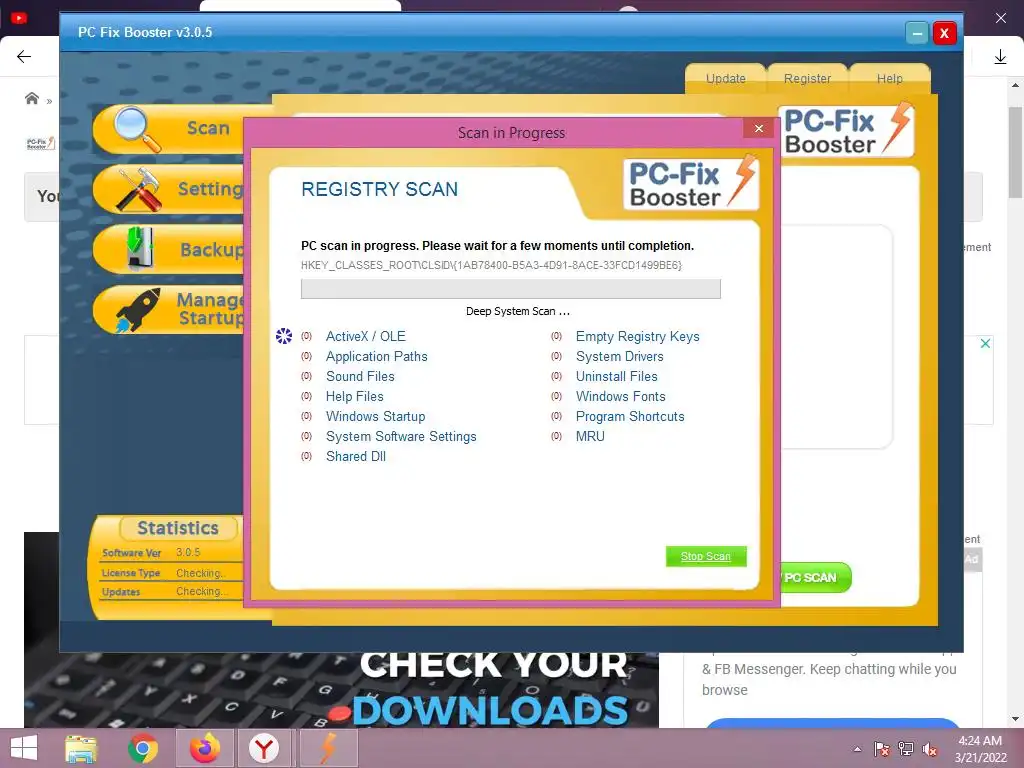Close the webpage ad with X icon

click(x=985, y=344)
